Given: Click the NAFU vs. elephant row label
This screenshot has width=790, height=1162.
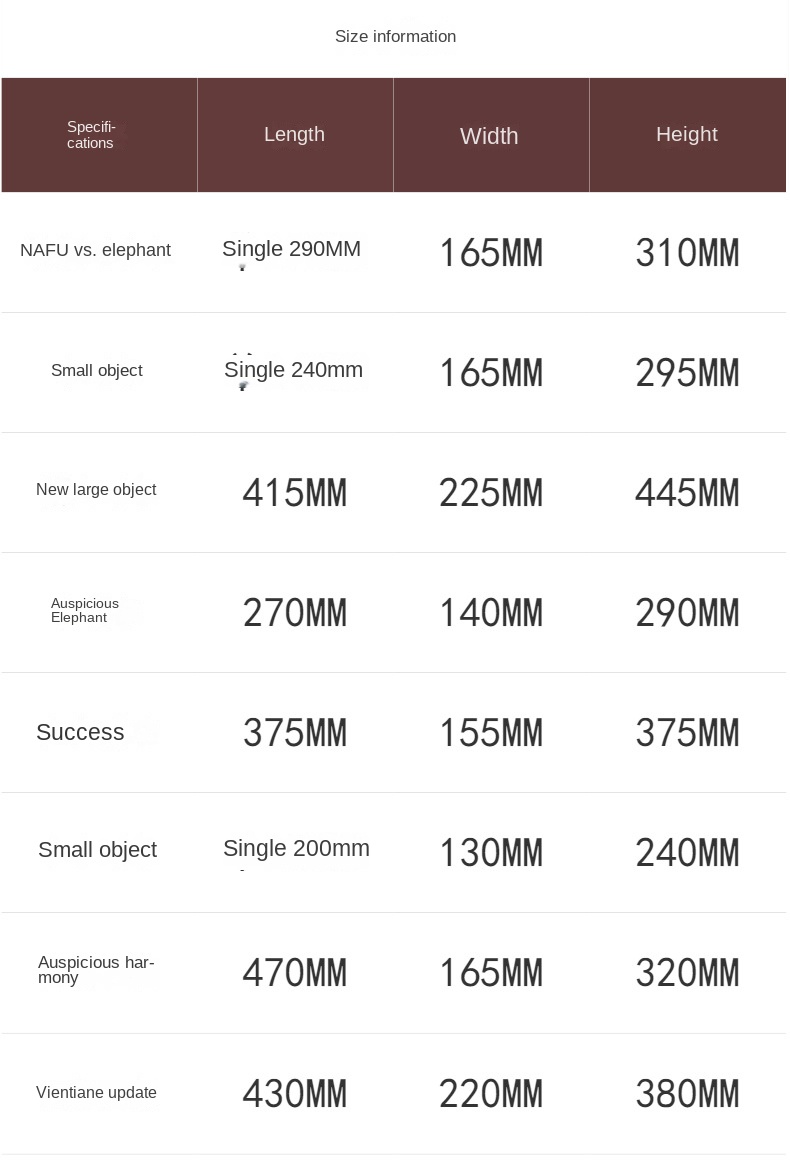Looking at the screenshot, I should [95, 250].
